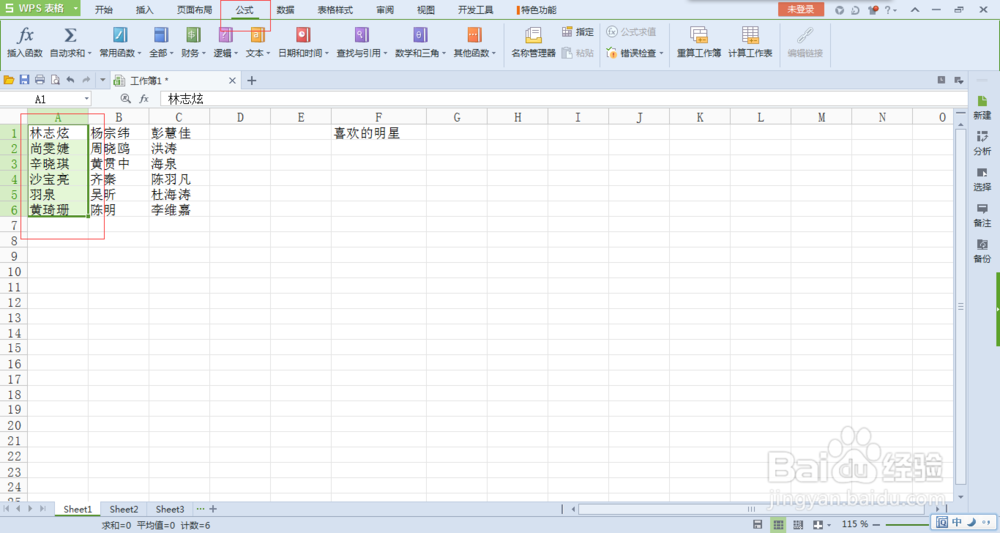Viewport: 1000px width, 533px height.
Task: Click the New (新建) sidebar icon
Action: point(982,108)
